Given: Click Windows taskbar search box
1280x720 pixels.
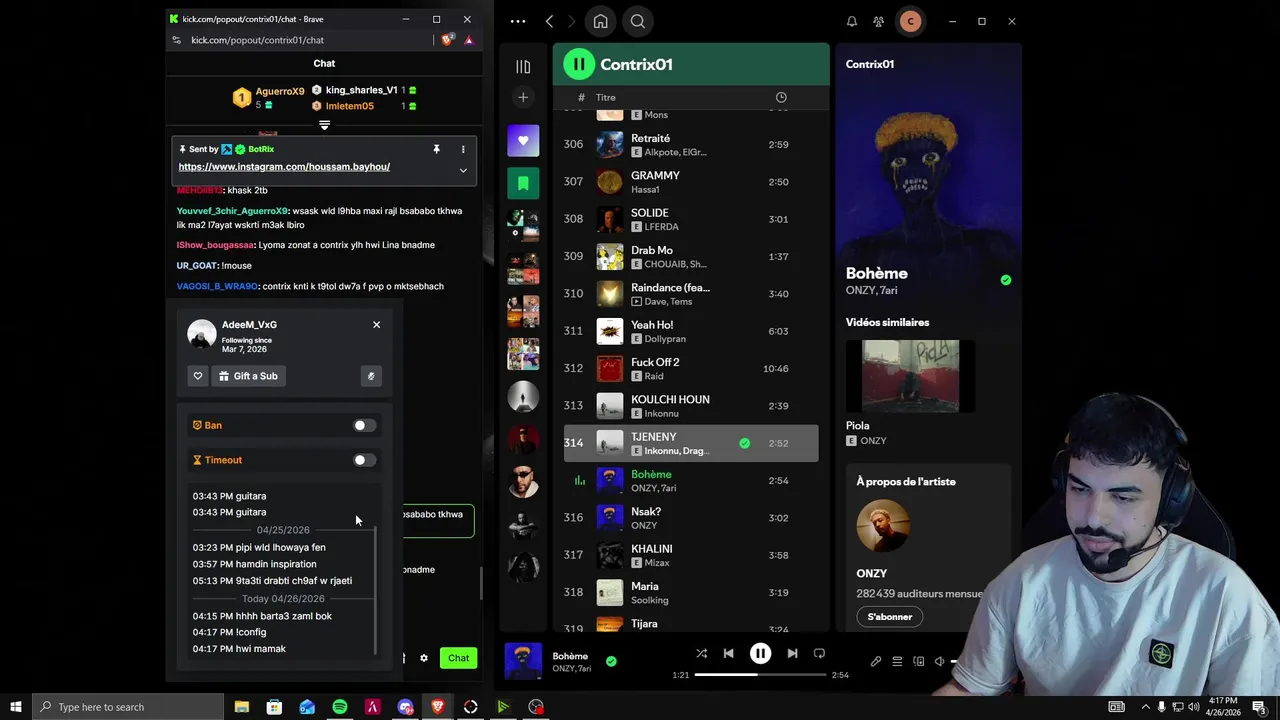Looking at the screenshot, I should 128,707.
